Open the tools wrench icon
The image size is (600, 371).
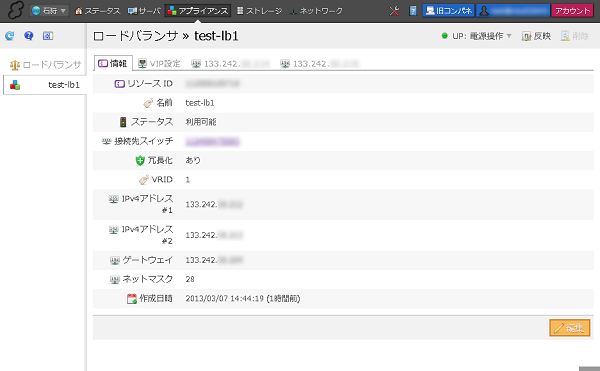394,11
